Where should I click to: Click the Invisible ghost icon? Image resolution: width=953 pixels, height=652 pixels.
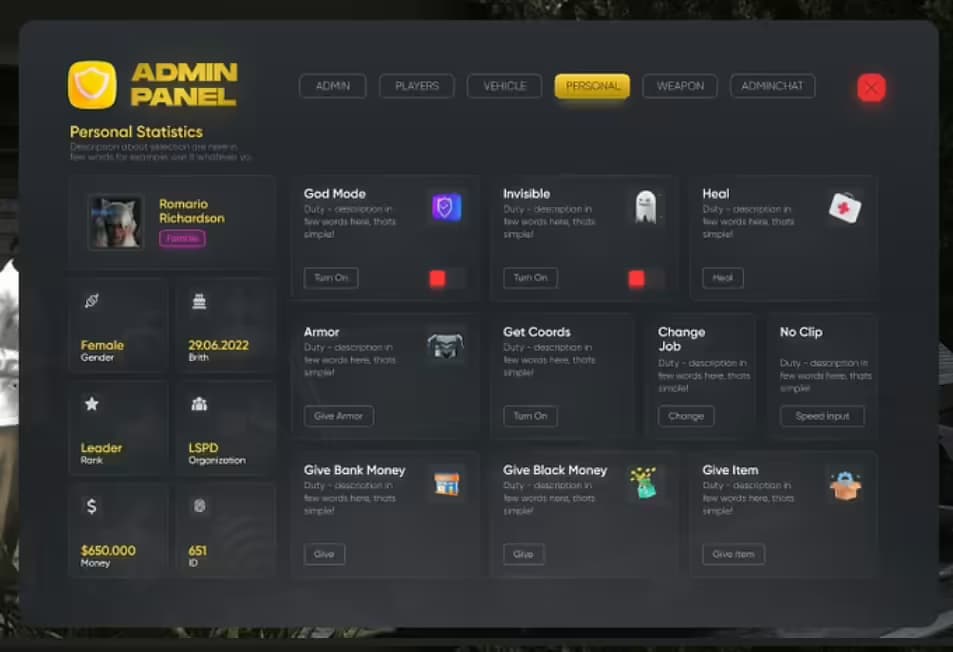(x=645, y=207)
